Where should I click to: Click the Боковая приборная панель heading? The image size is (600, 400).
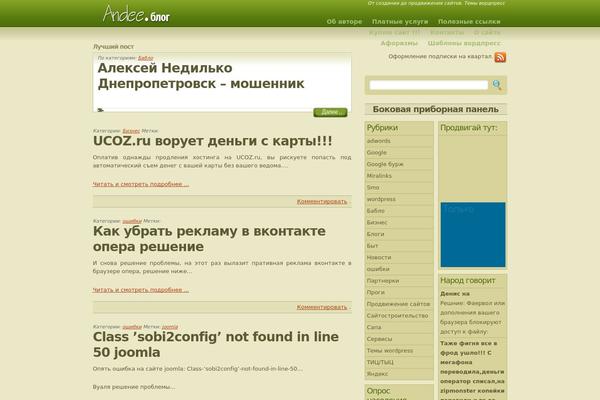click(x=435, y=109)
